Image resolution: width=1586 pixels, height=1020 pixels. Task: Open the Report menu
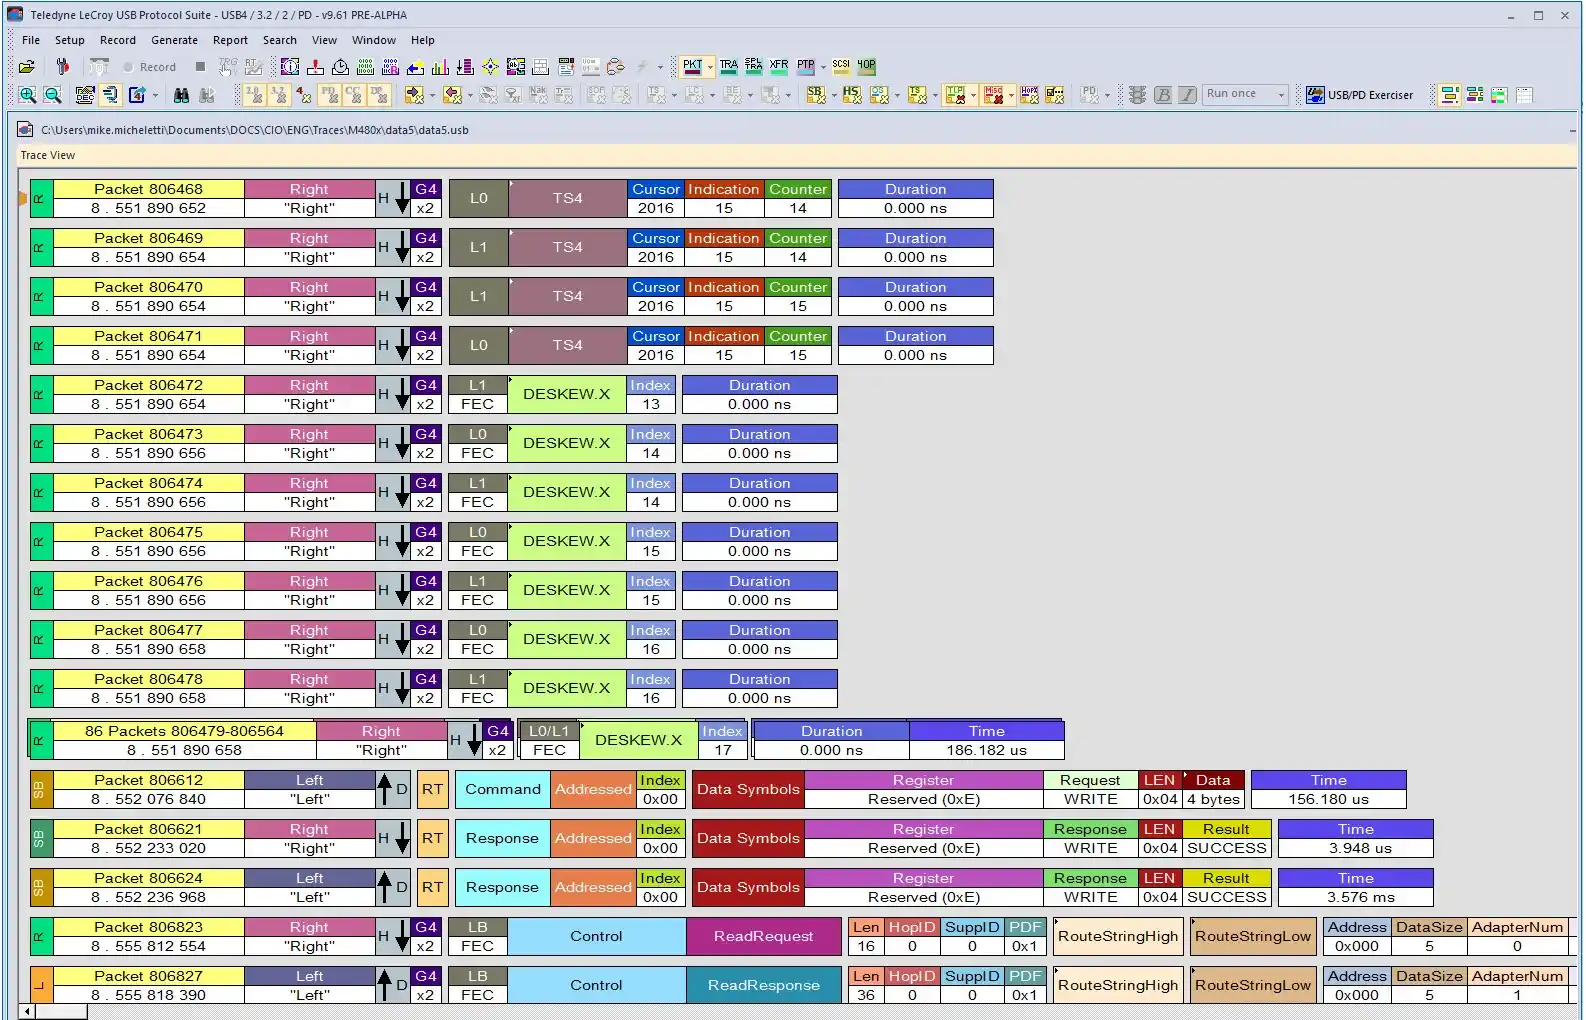click(230, 40)
